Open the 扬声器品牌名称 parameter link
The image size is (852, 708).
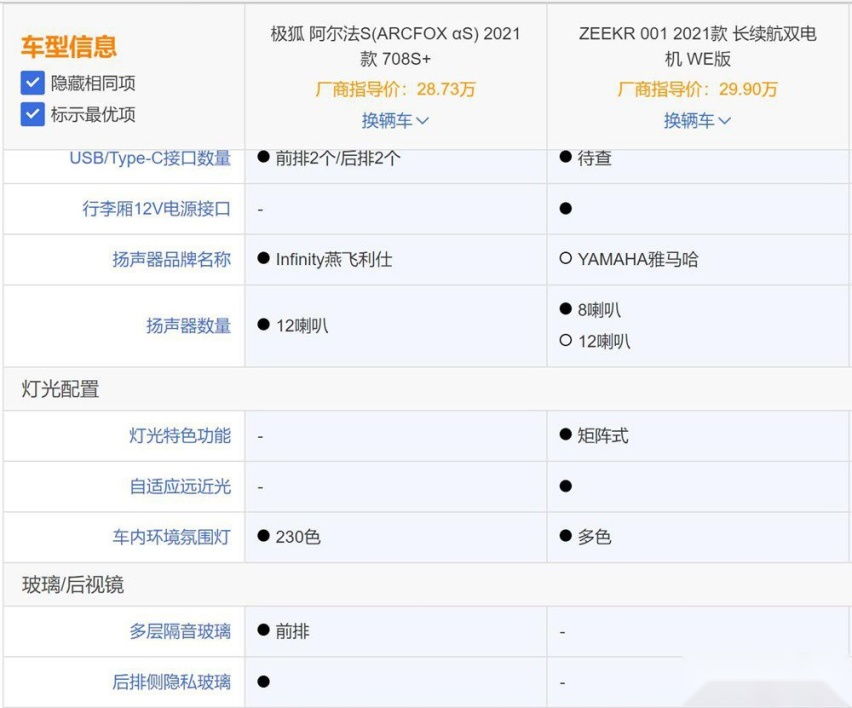tap(172, 259)
